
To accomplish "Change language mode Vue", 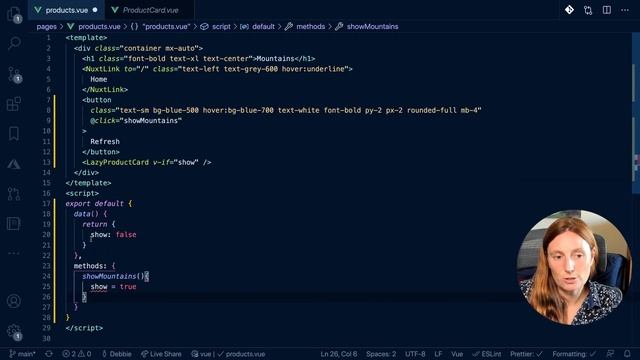I will click(x=457, y=354).
